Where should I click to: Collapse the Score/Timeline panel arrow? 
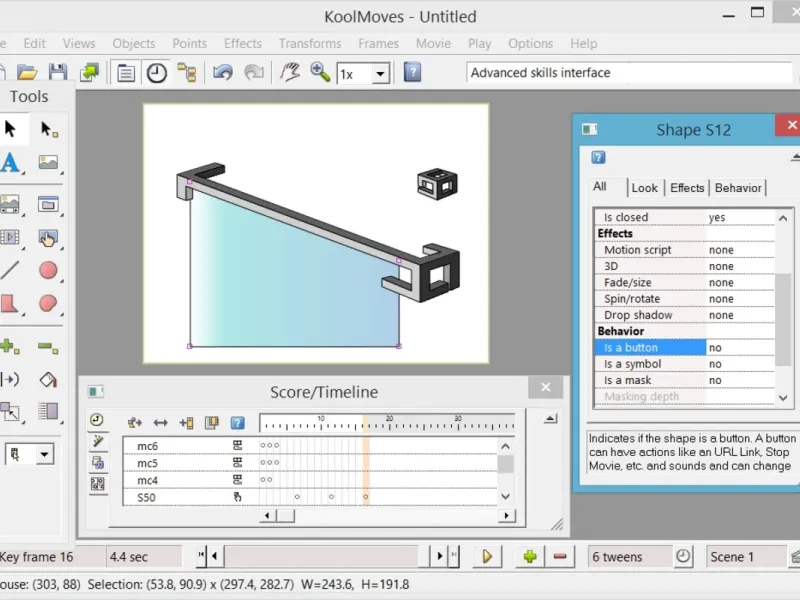click(x=550, y=419)
